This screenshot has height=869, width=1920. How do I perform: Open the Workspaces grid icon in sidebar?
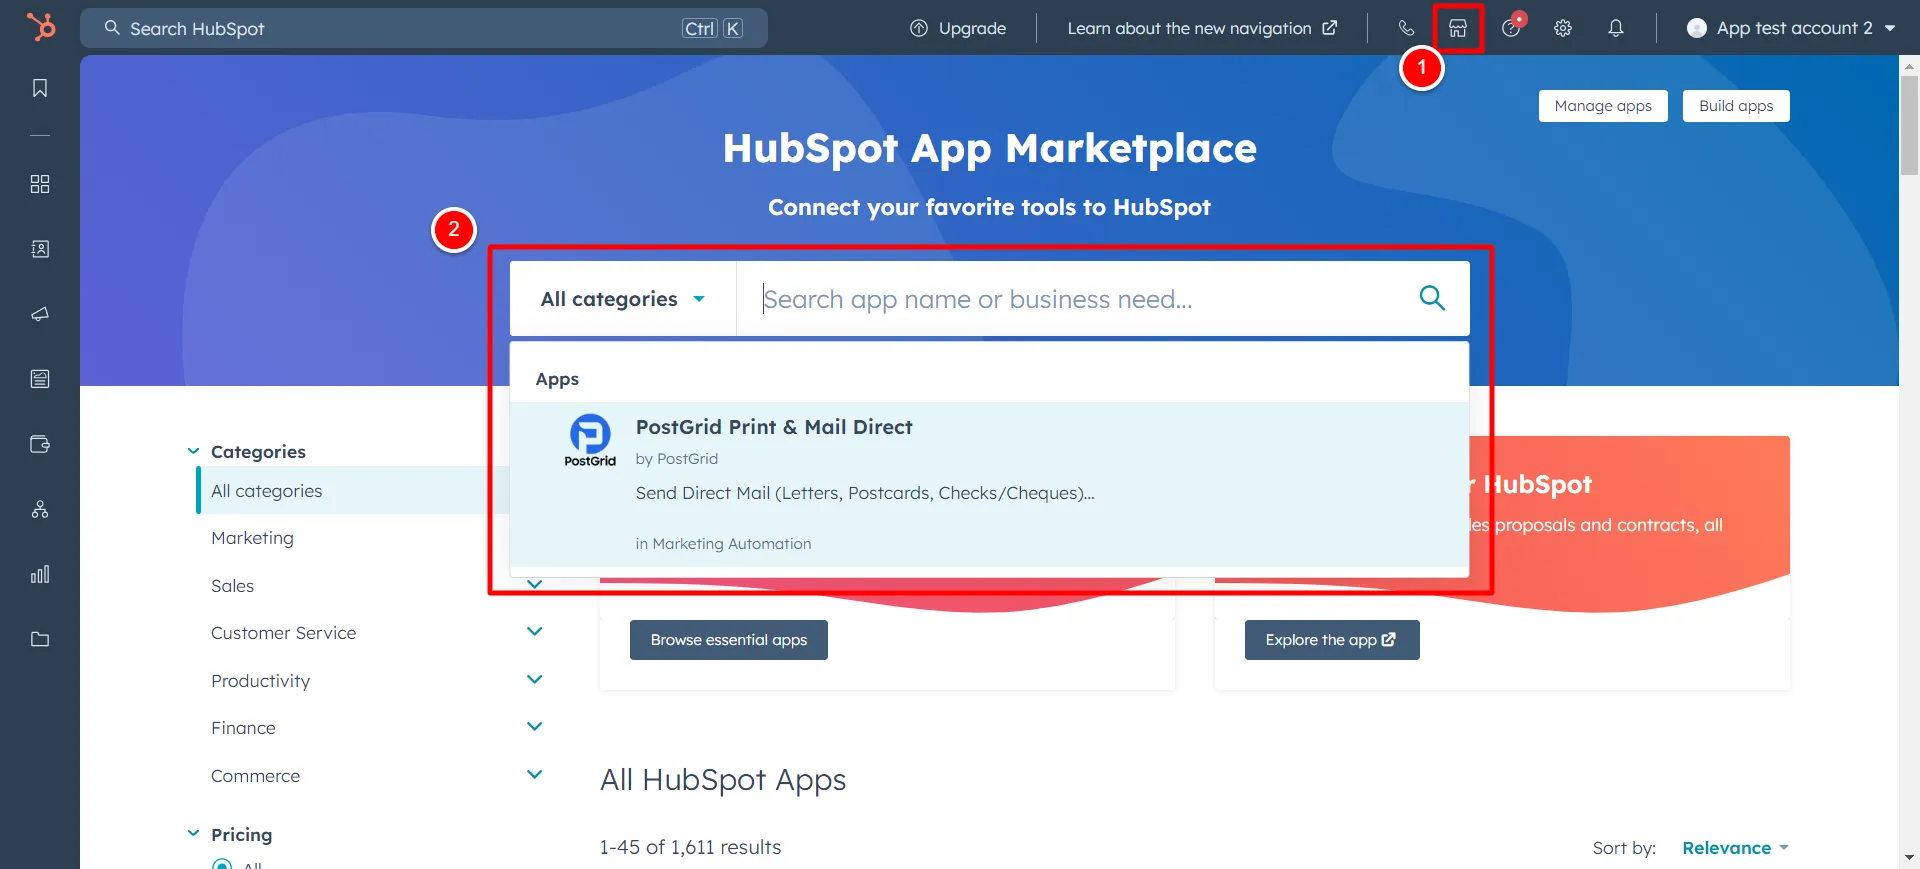point(40,184)
